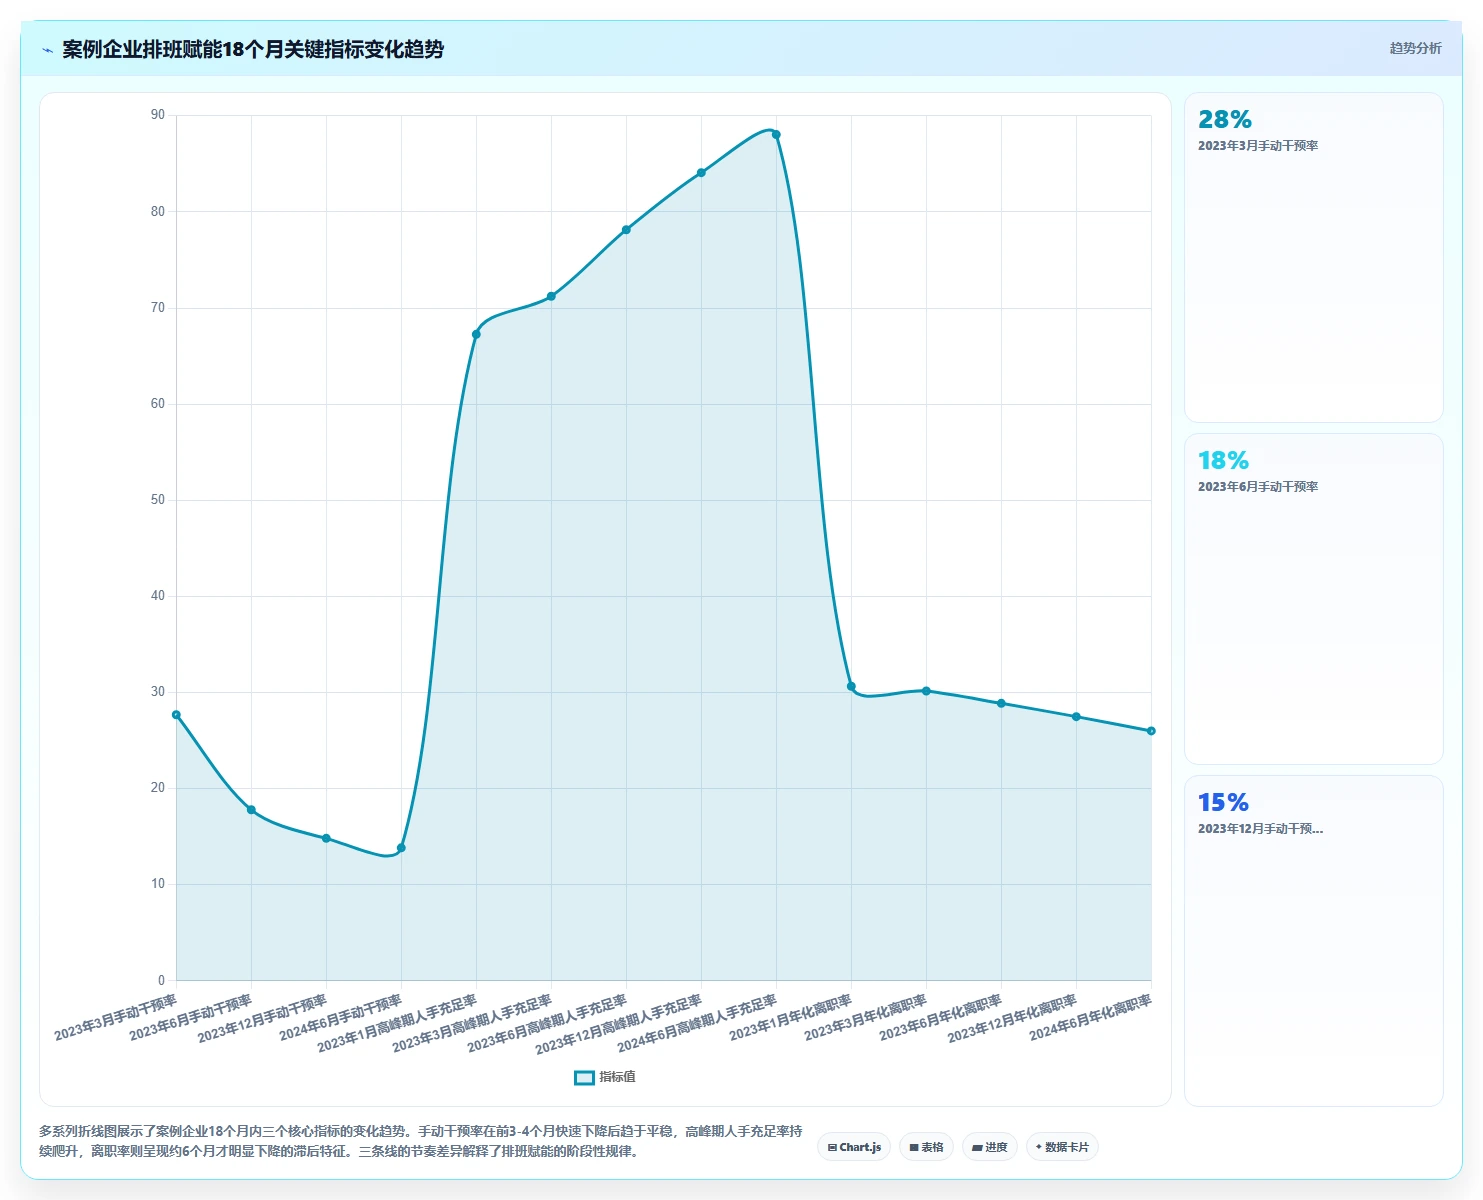Click the data point for 2023年1月高峰期人手充足率
Image resolution: width=1483 pixels, height=1200 pixels.
pos(476,334)
